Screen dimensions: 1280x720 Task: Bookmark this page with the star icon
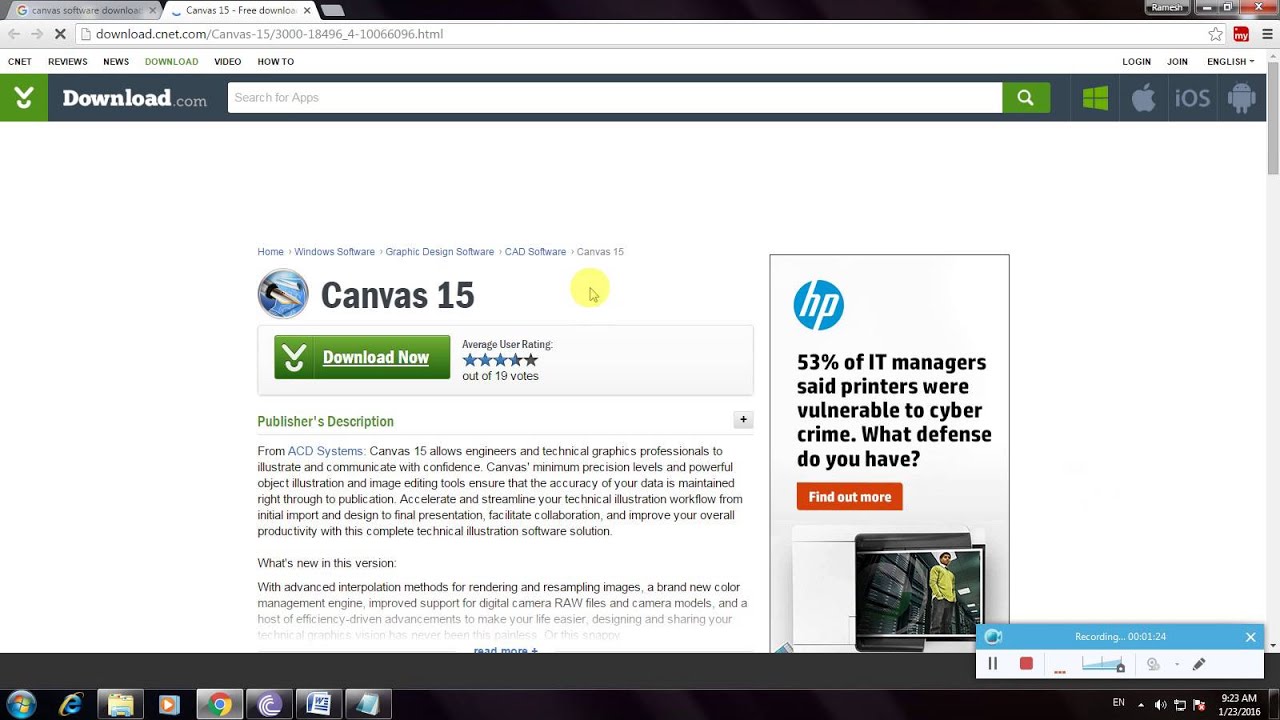[x=1215, y=34]
